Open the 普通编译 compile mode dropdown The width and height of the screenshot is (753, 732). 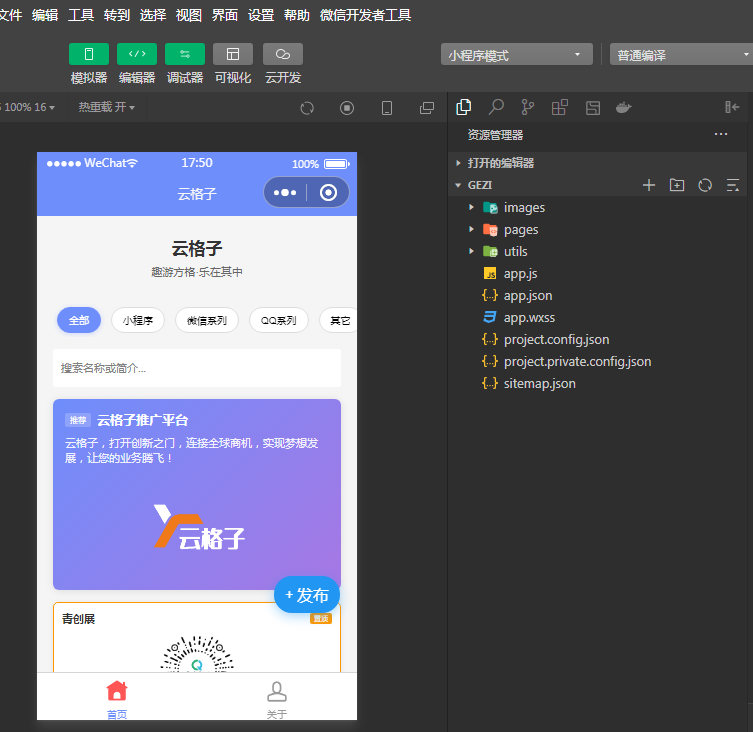(x=681, y=54)
